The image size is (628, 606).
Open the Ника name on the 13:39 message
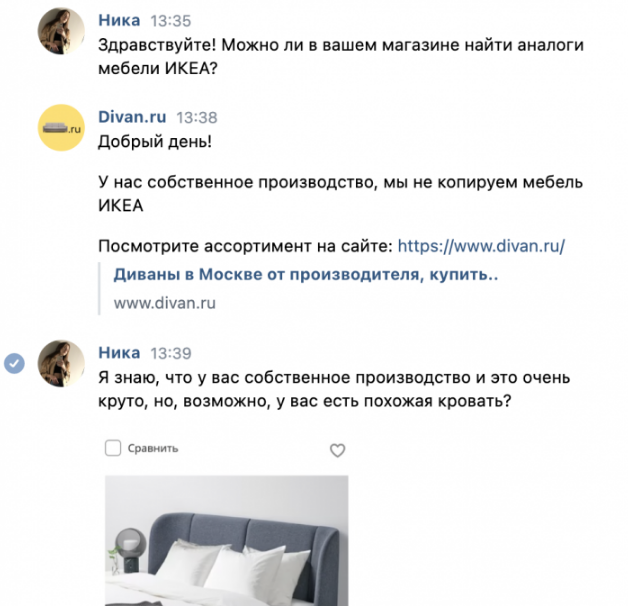[x=119, y=352]
